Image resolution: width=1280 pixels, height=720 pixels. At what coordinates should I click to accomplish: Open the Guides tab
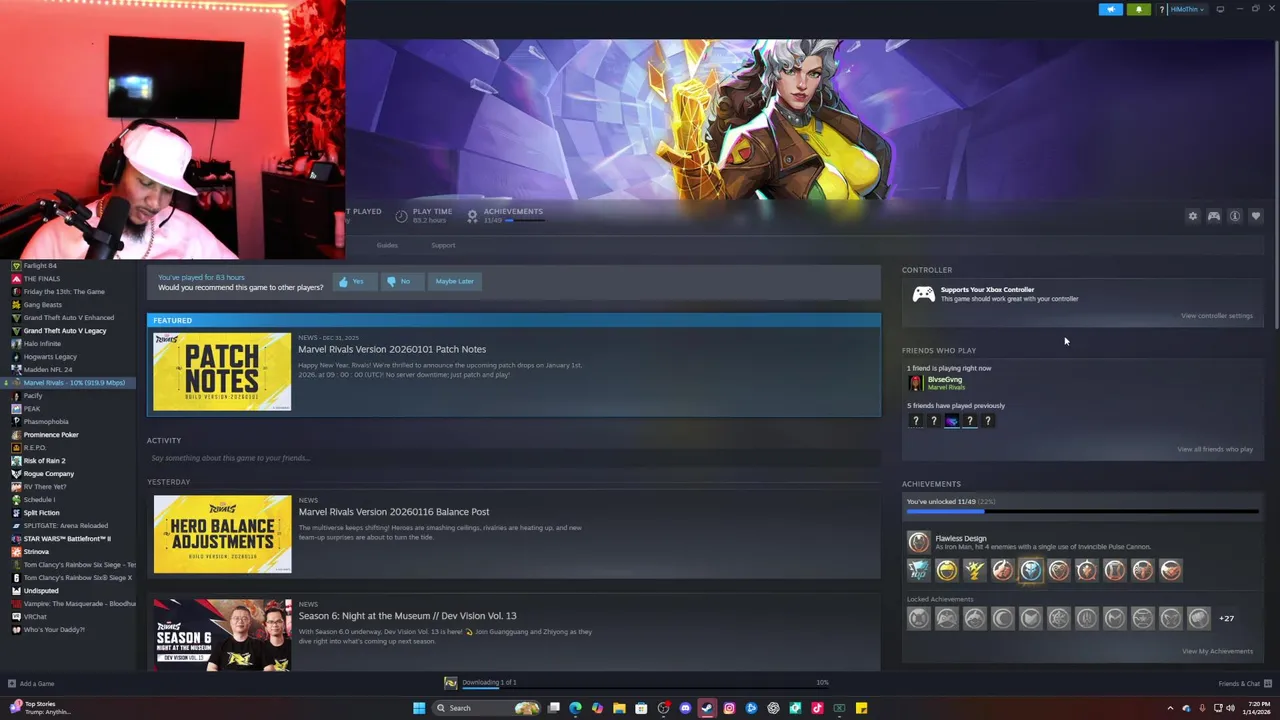click(387, 245)
